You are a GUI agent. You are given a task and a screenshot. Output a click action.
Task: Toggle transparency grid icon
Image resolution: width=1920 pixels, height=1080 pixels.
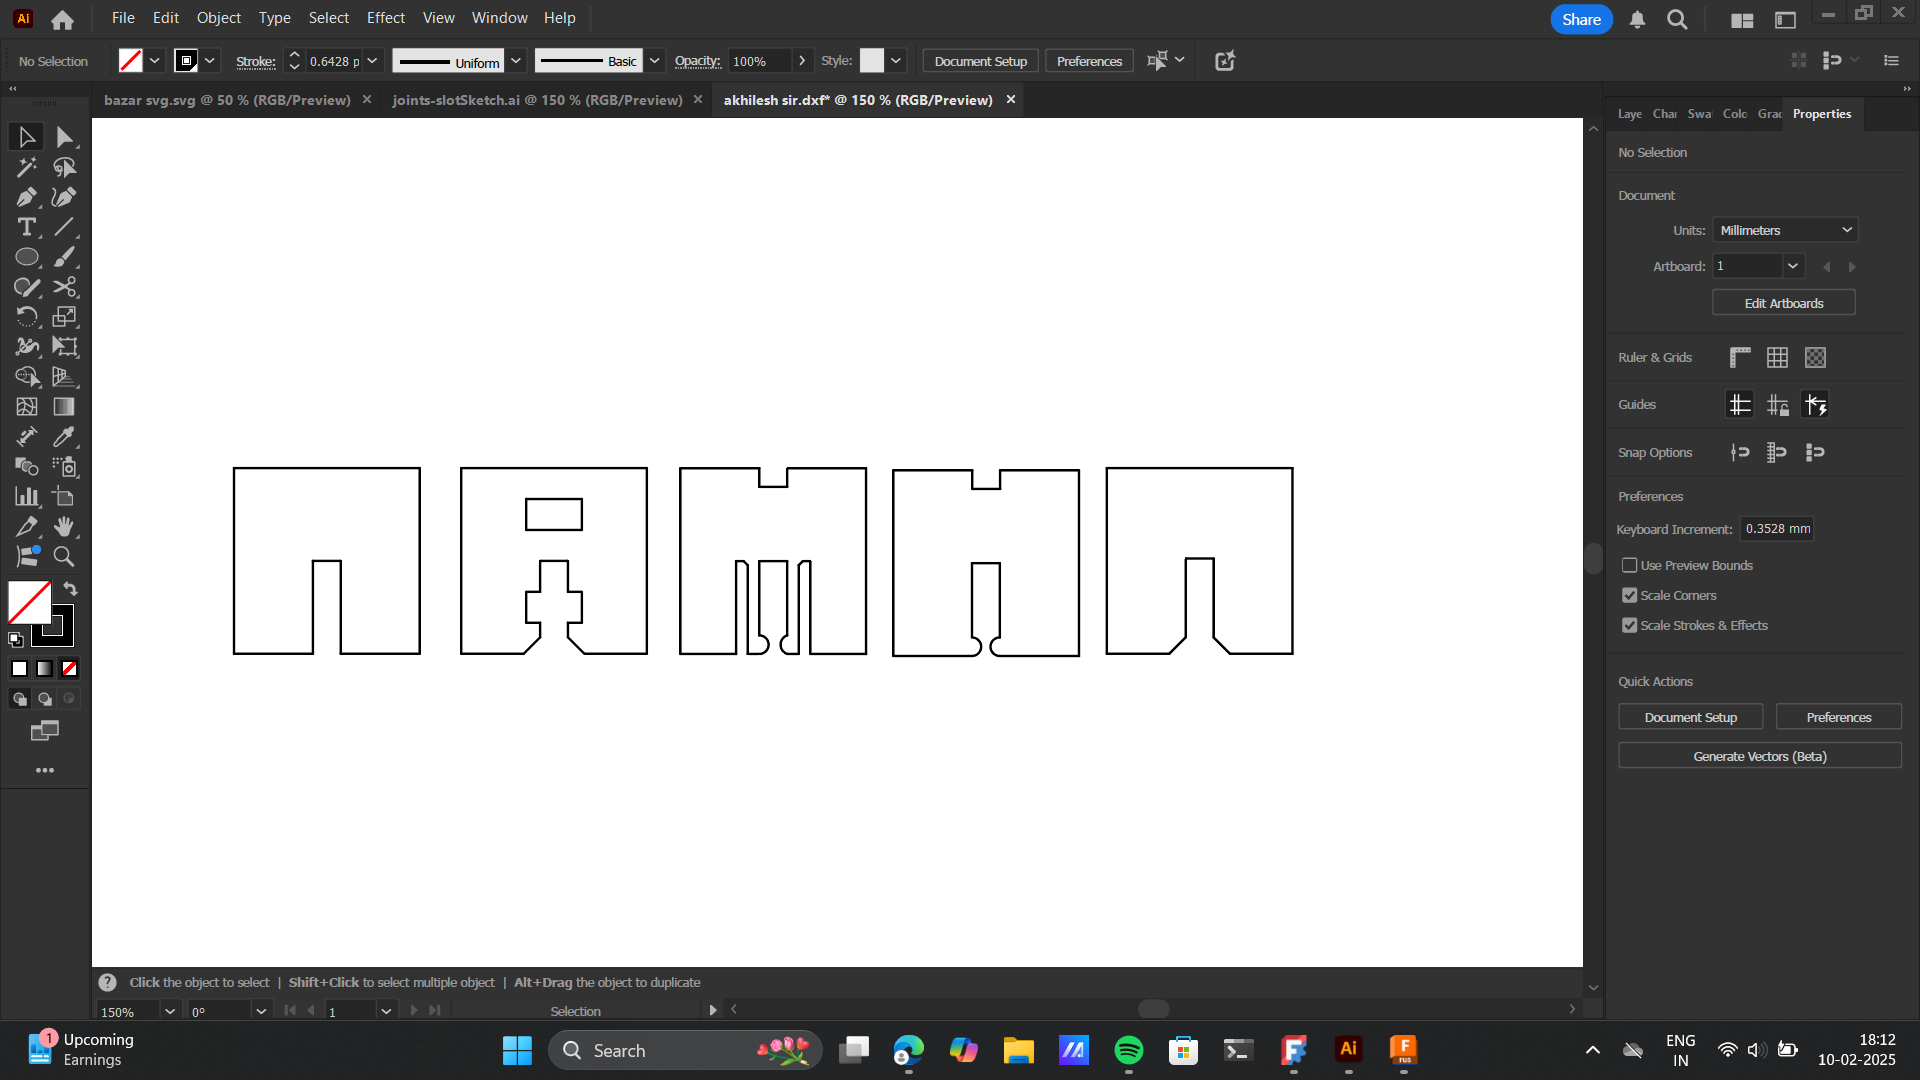(x=1815, y=357)
